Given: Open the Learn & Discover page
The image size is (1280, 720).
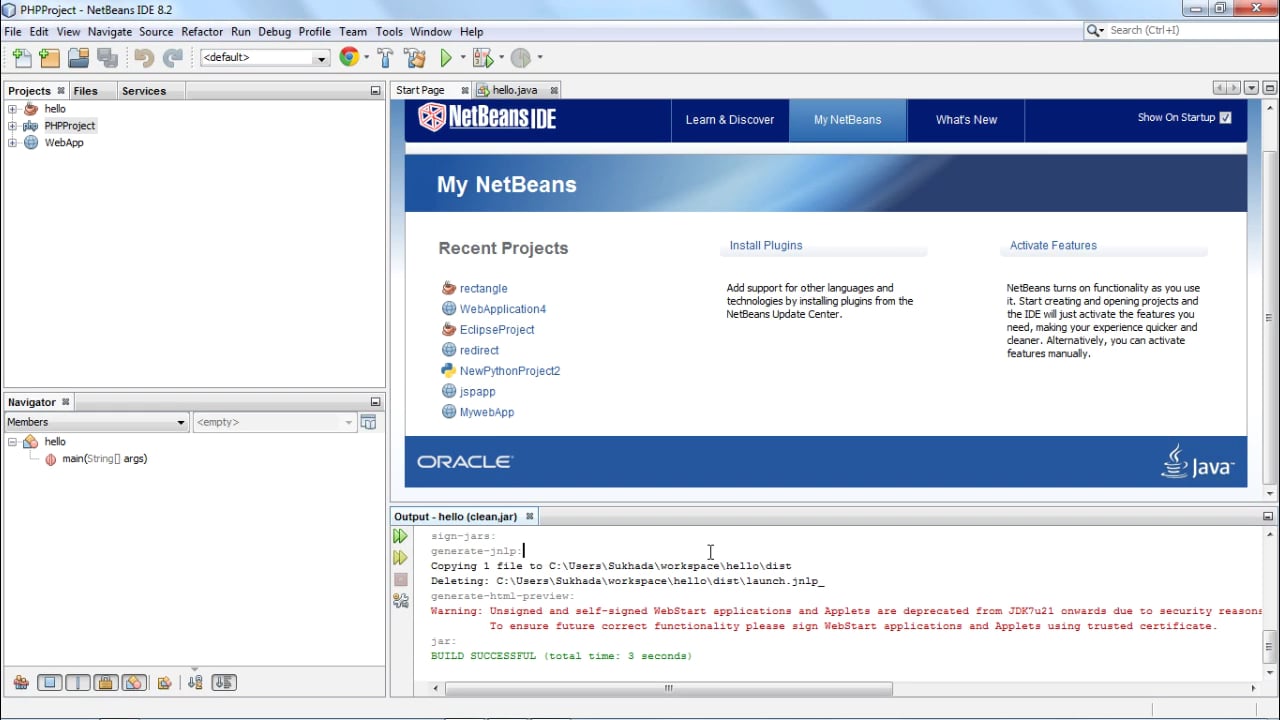Looking at the screenshot, I should pos(730,120).
